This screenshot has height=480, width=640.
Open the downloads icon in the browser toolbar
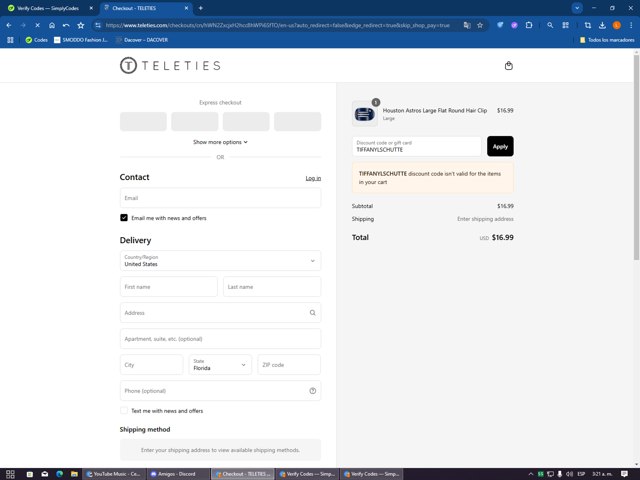(x=602, y=25)
